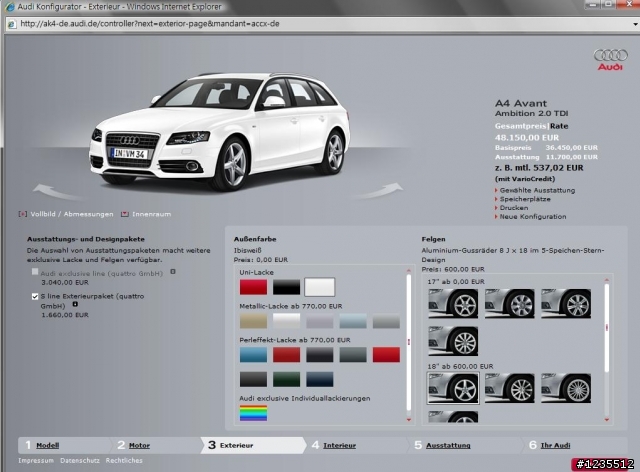Switch to the Innenraum view

[146, 214]
